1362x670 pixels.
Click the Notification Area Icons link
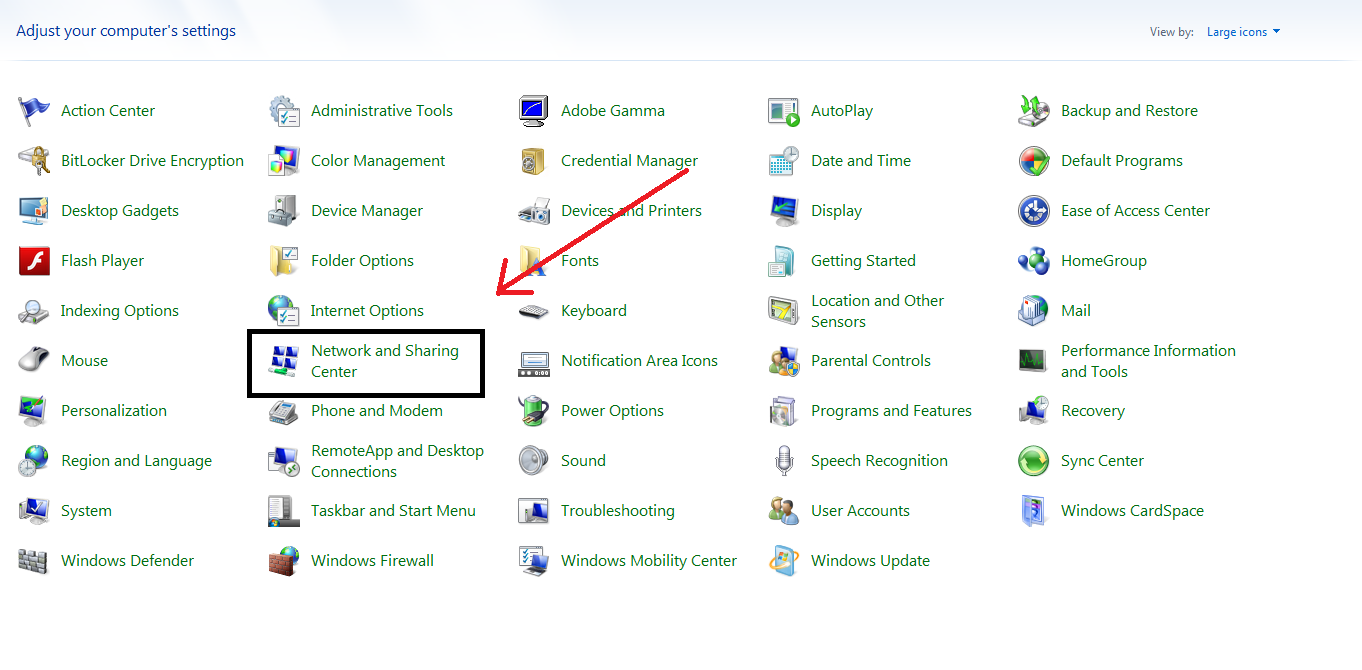click(x=639, y=361)
